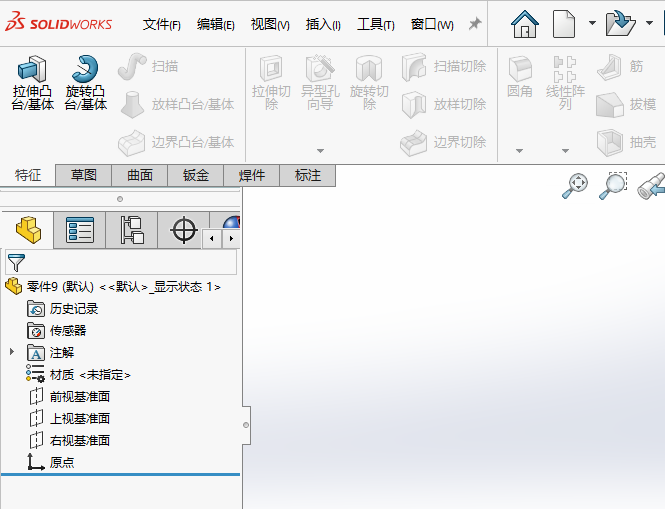This screenshot has width=665, height=509.
Task: Select 原点 origin in the tree
Action: tap(51, 462)
